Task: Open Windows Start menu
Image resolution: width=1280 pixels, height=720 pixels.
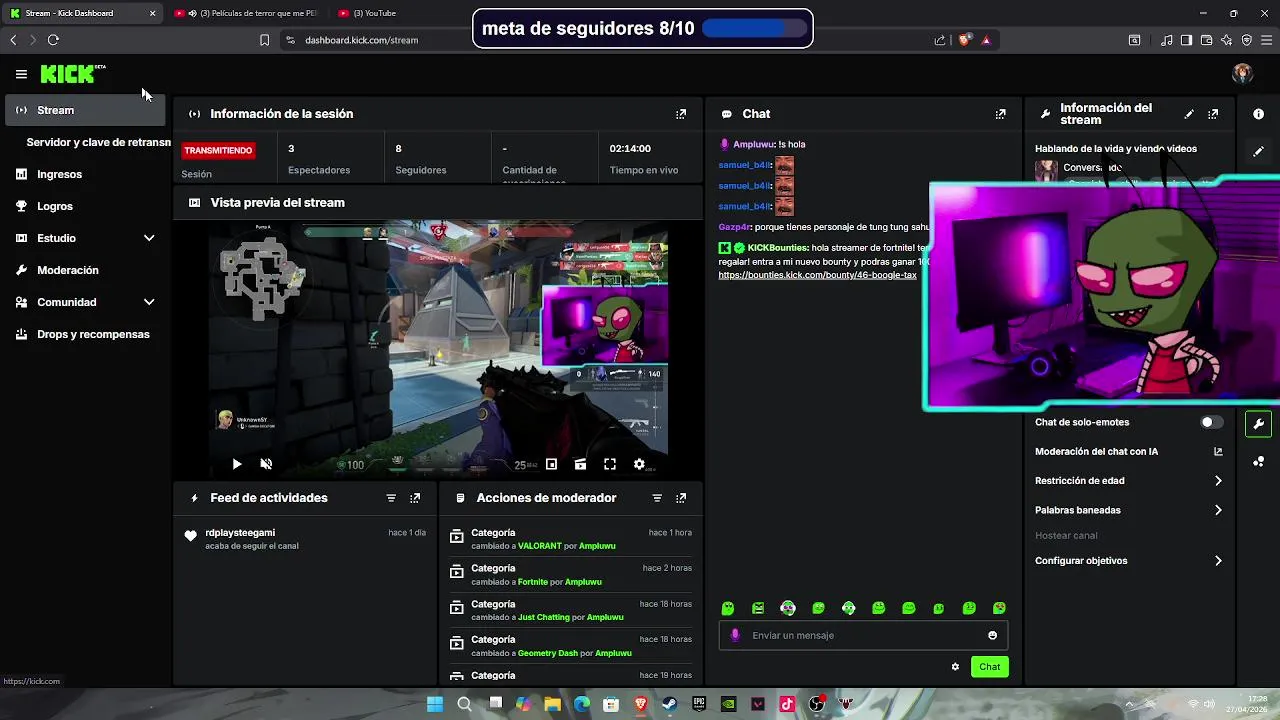Action: (435, 704)
